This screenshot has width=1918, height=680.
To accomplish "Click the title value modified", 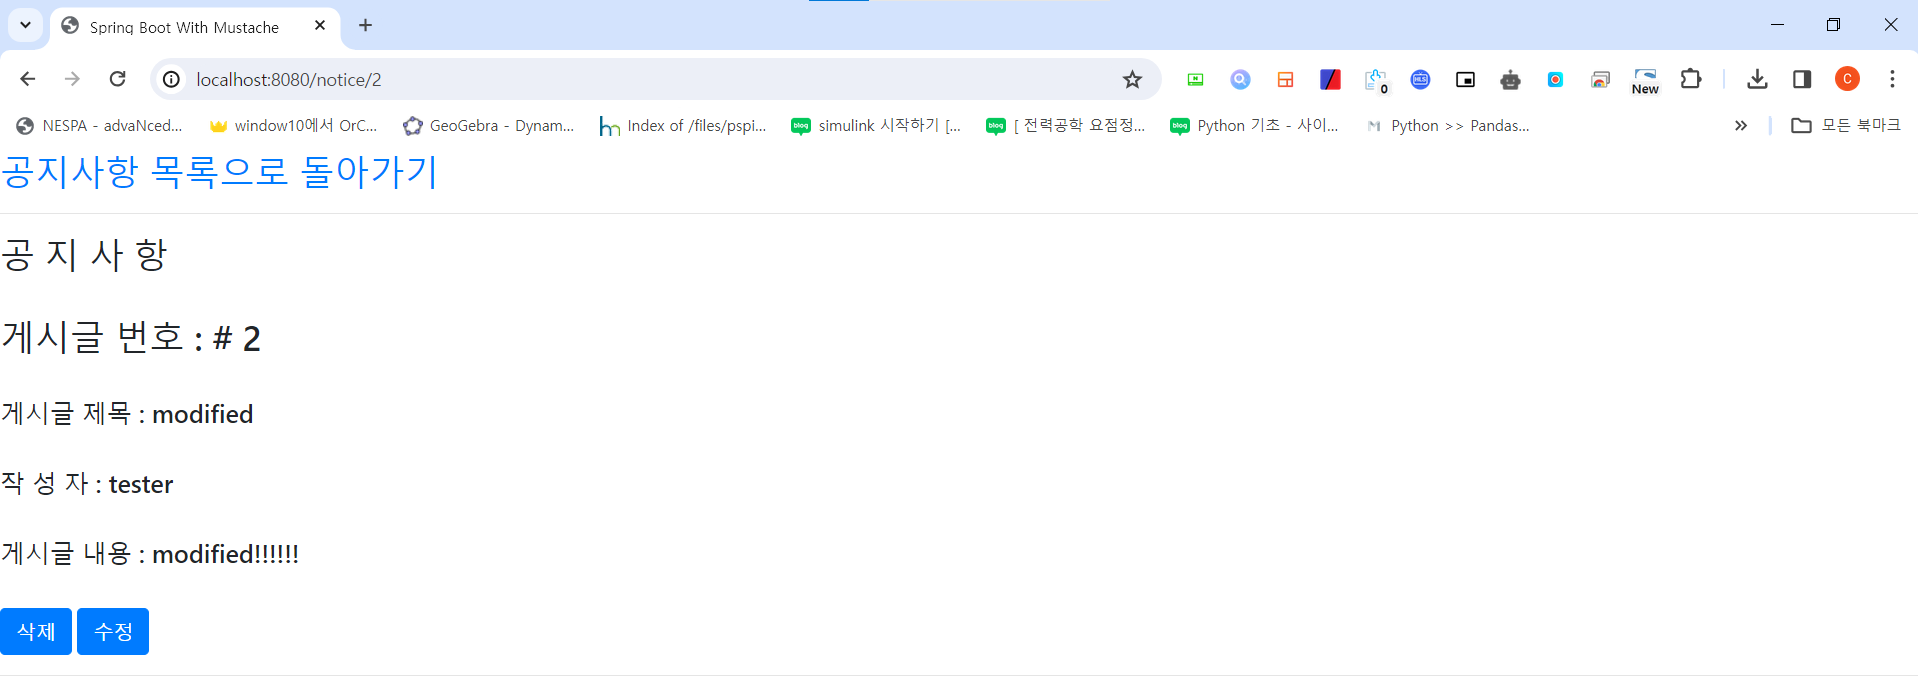I will tap(203, 414).
